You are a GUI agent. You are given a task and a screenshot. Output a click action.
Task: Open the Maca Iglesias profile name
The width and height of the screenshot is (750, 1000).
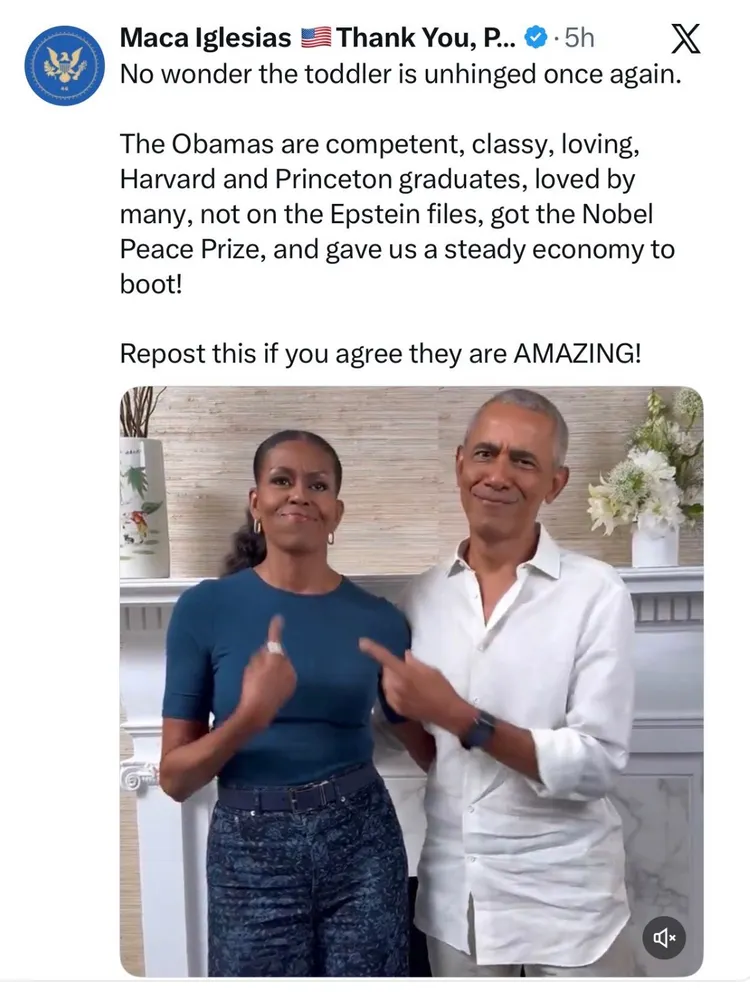pyautogui.click(x=205, y=38)
